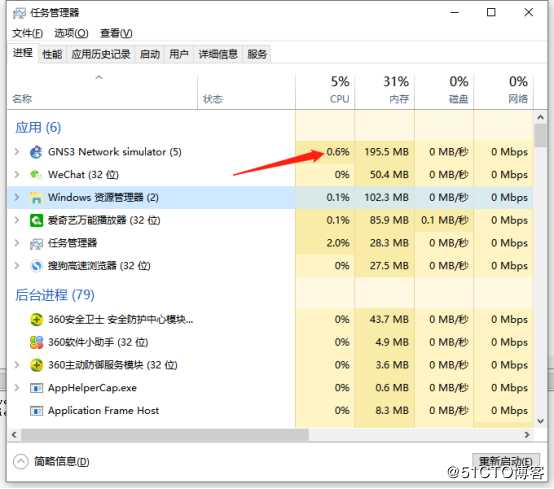554x489 pixels.
Task: Click the 43.7 MB memory value
Action: (x=389, y=319)
